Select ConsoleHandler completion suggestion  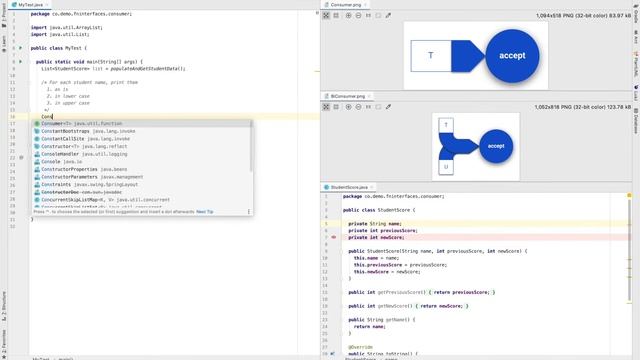142,154
